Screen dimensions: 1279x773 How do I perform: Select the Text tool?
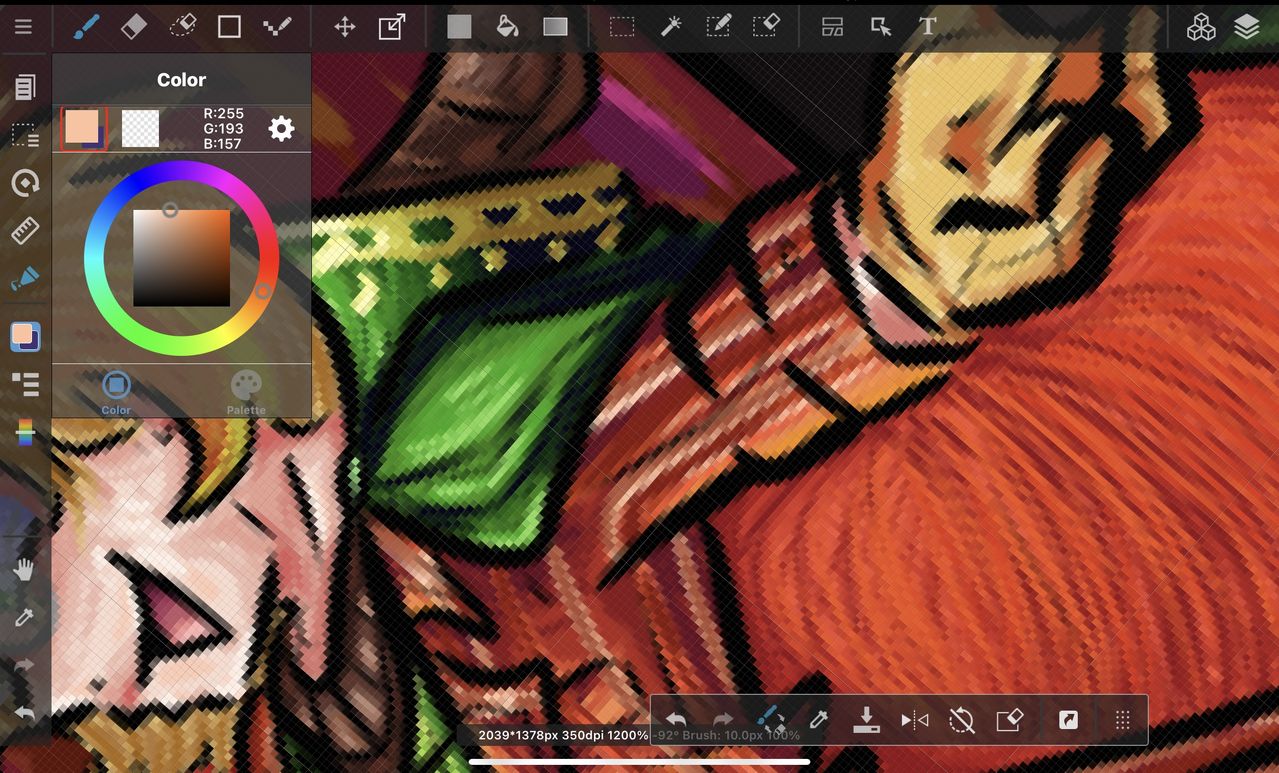(926, 26)
